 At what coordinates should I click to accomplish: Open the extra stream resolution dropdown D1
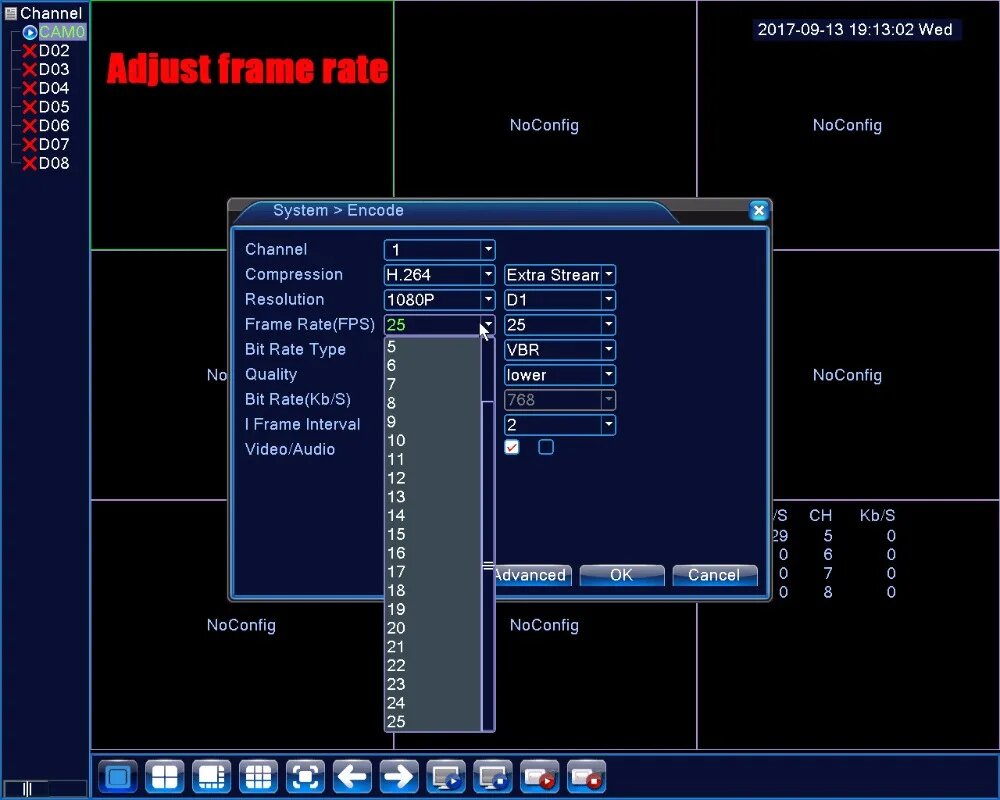[560, 300]
